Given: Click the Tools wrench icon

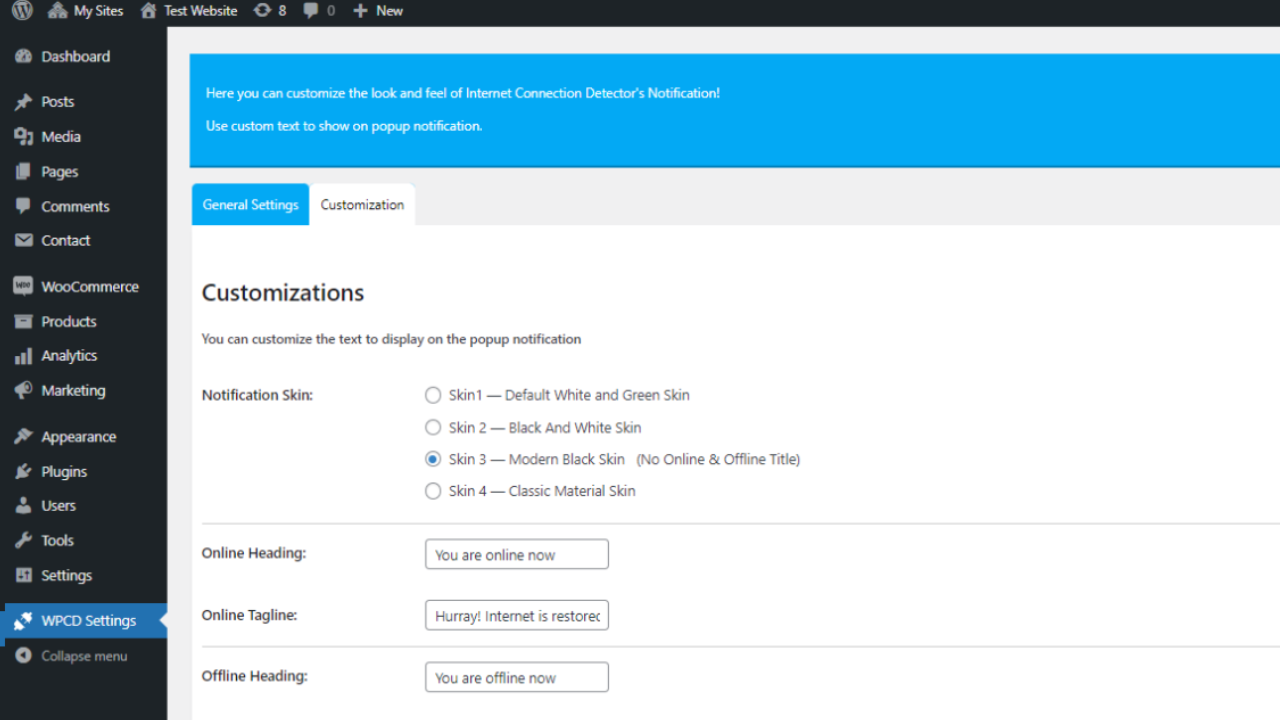Looking at the screenshot, I should tap(24, 541).
